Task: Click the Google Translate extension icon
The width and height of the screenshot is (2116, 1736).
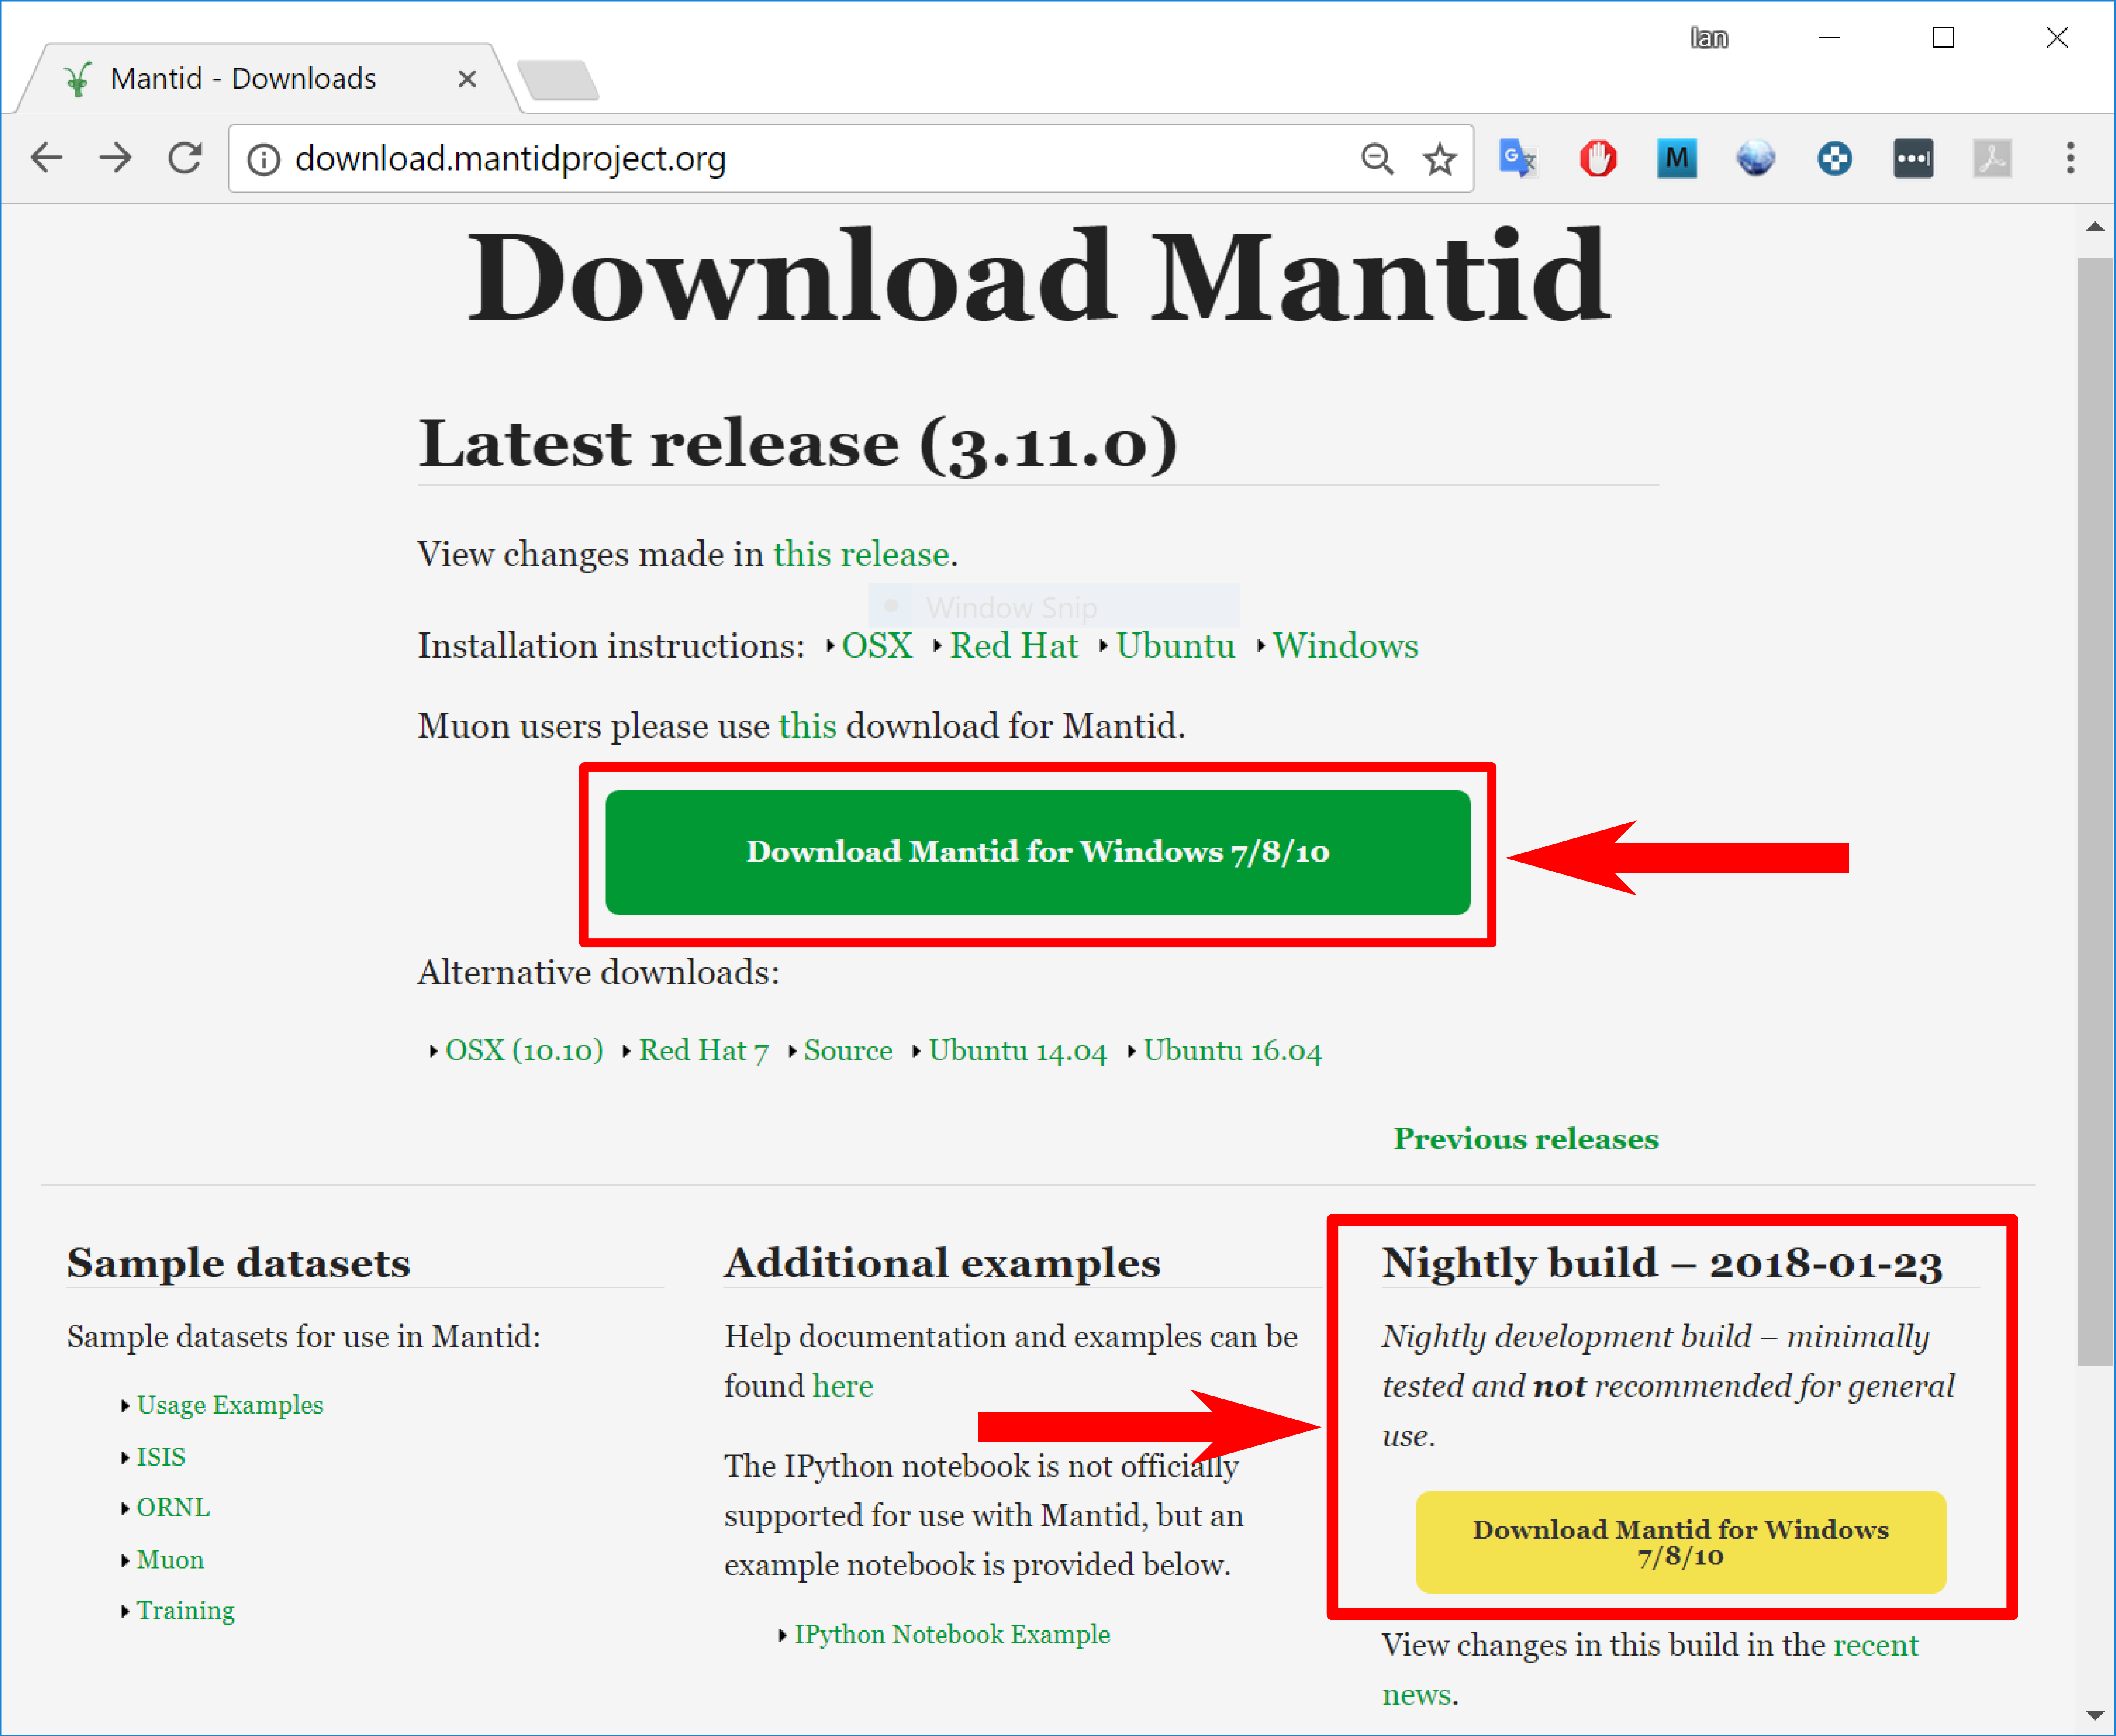Action: tap(1517, 158)
